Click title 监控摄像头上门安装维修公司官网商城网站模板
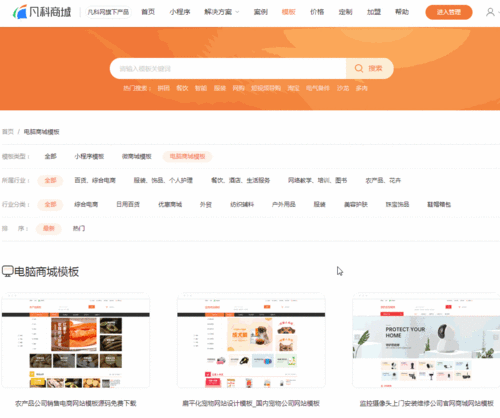This screenshot has height=418, width=500. (426, 403)
